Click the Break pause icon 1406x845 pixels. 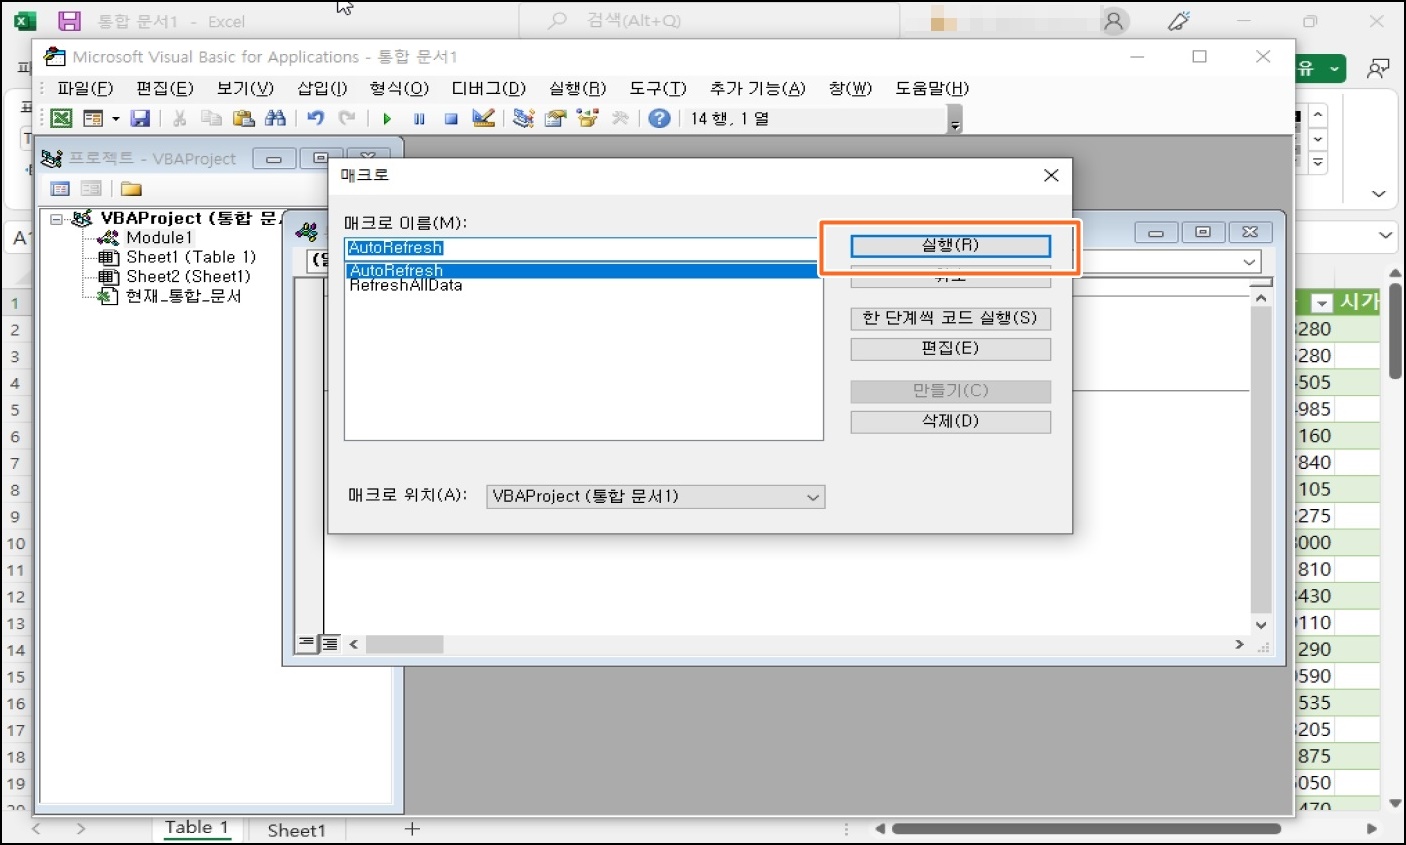(x=419, y=119)
